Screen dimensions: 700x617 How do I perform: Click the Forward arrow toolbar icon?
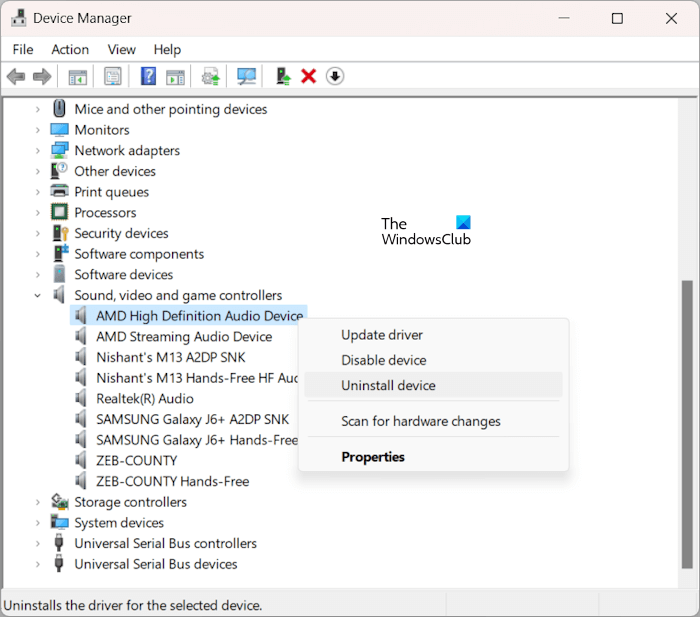coord(42,76)
